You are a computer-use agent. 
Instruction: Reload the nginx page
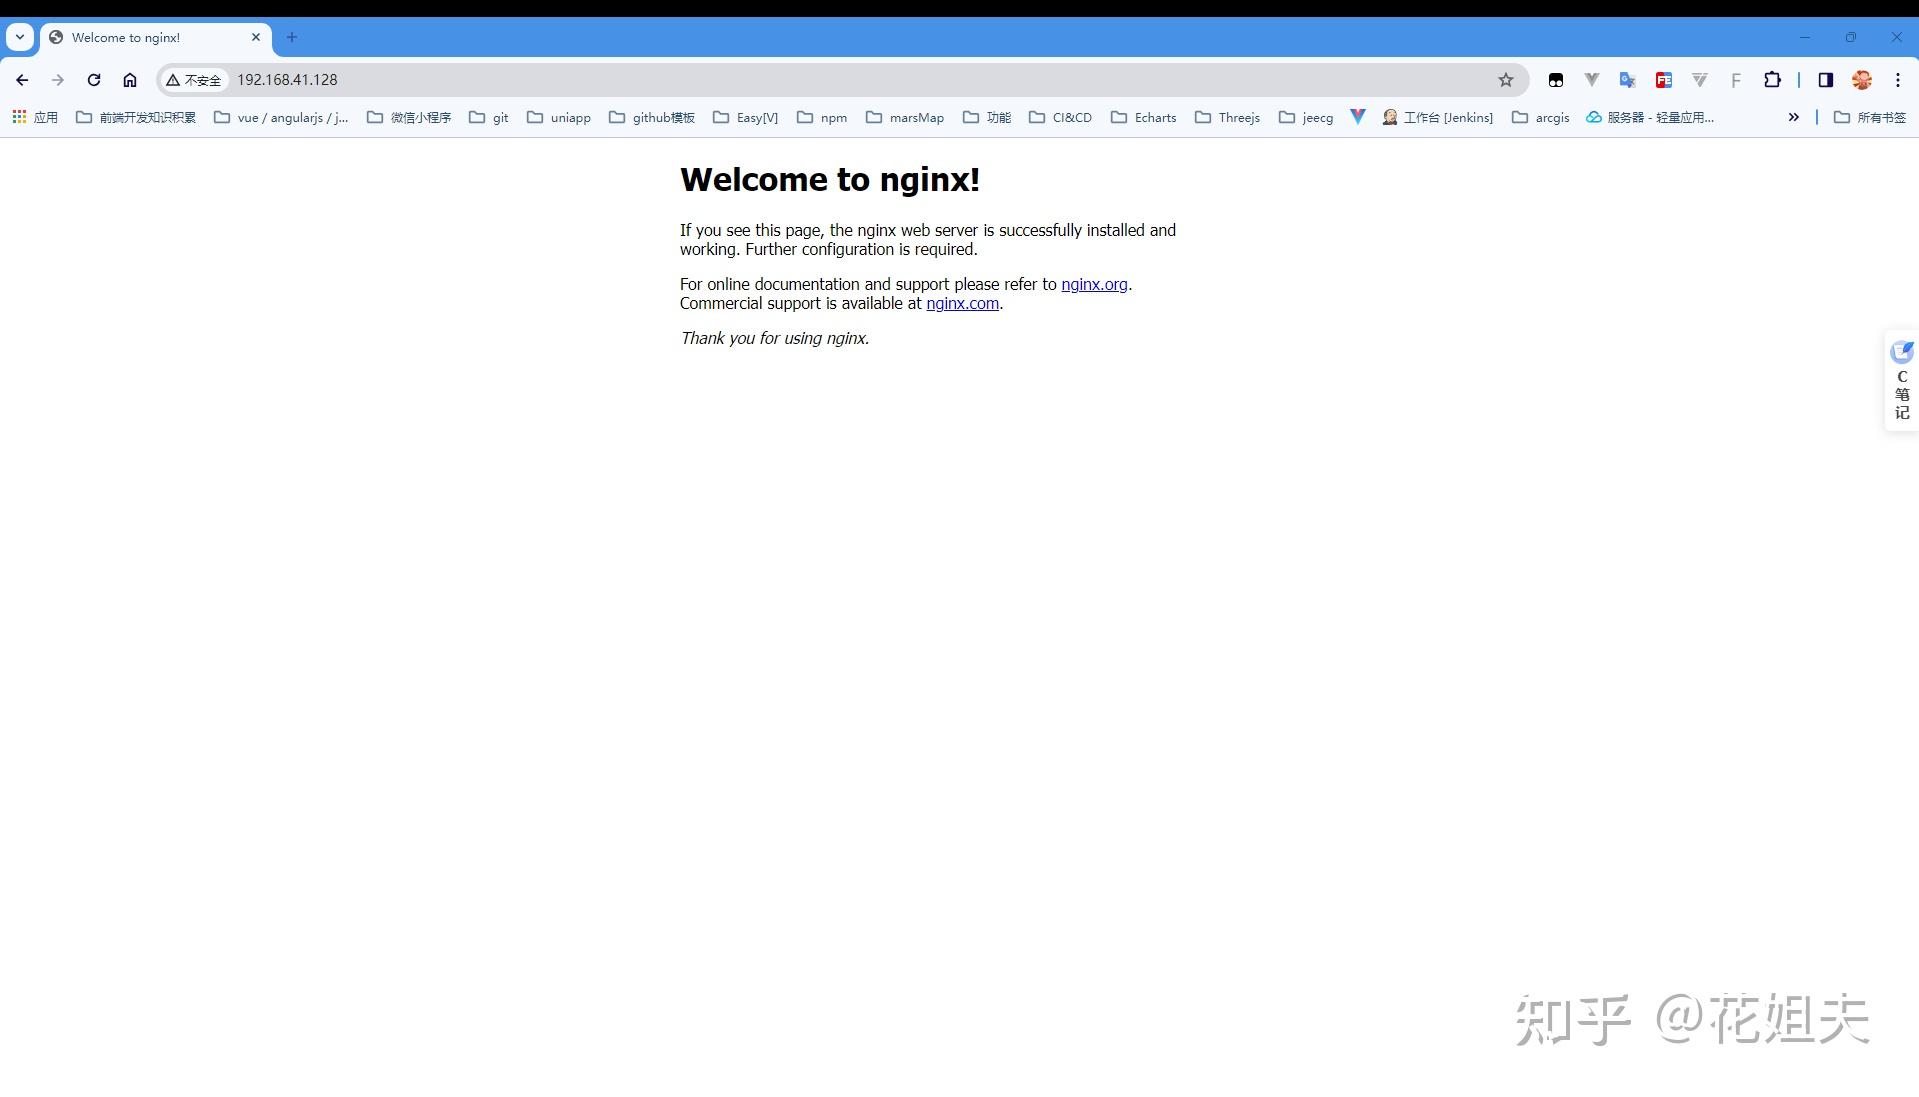coord(94,80)
